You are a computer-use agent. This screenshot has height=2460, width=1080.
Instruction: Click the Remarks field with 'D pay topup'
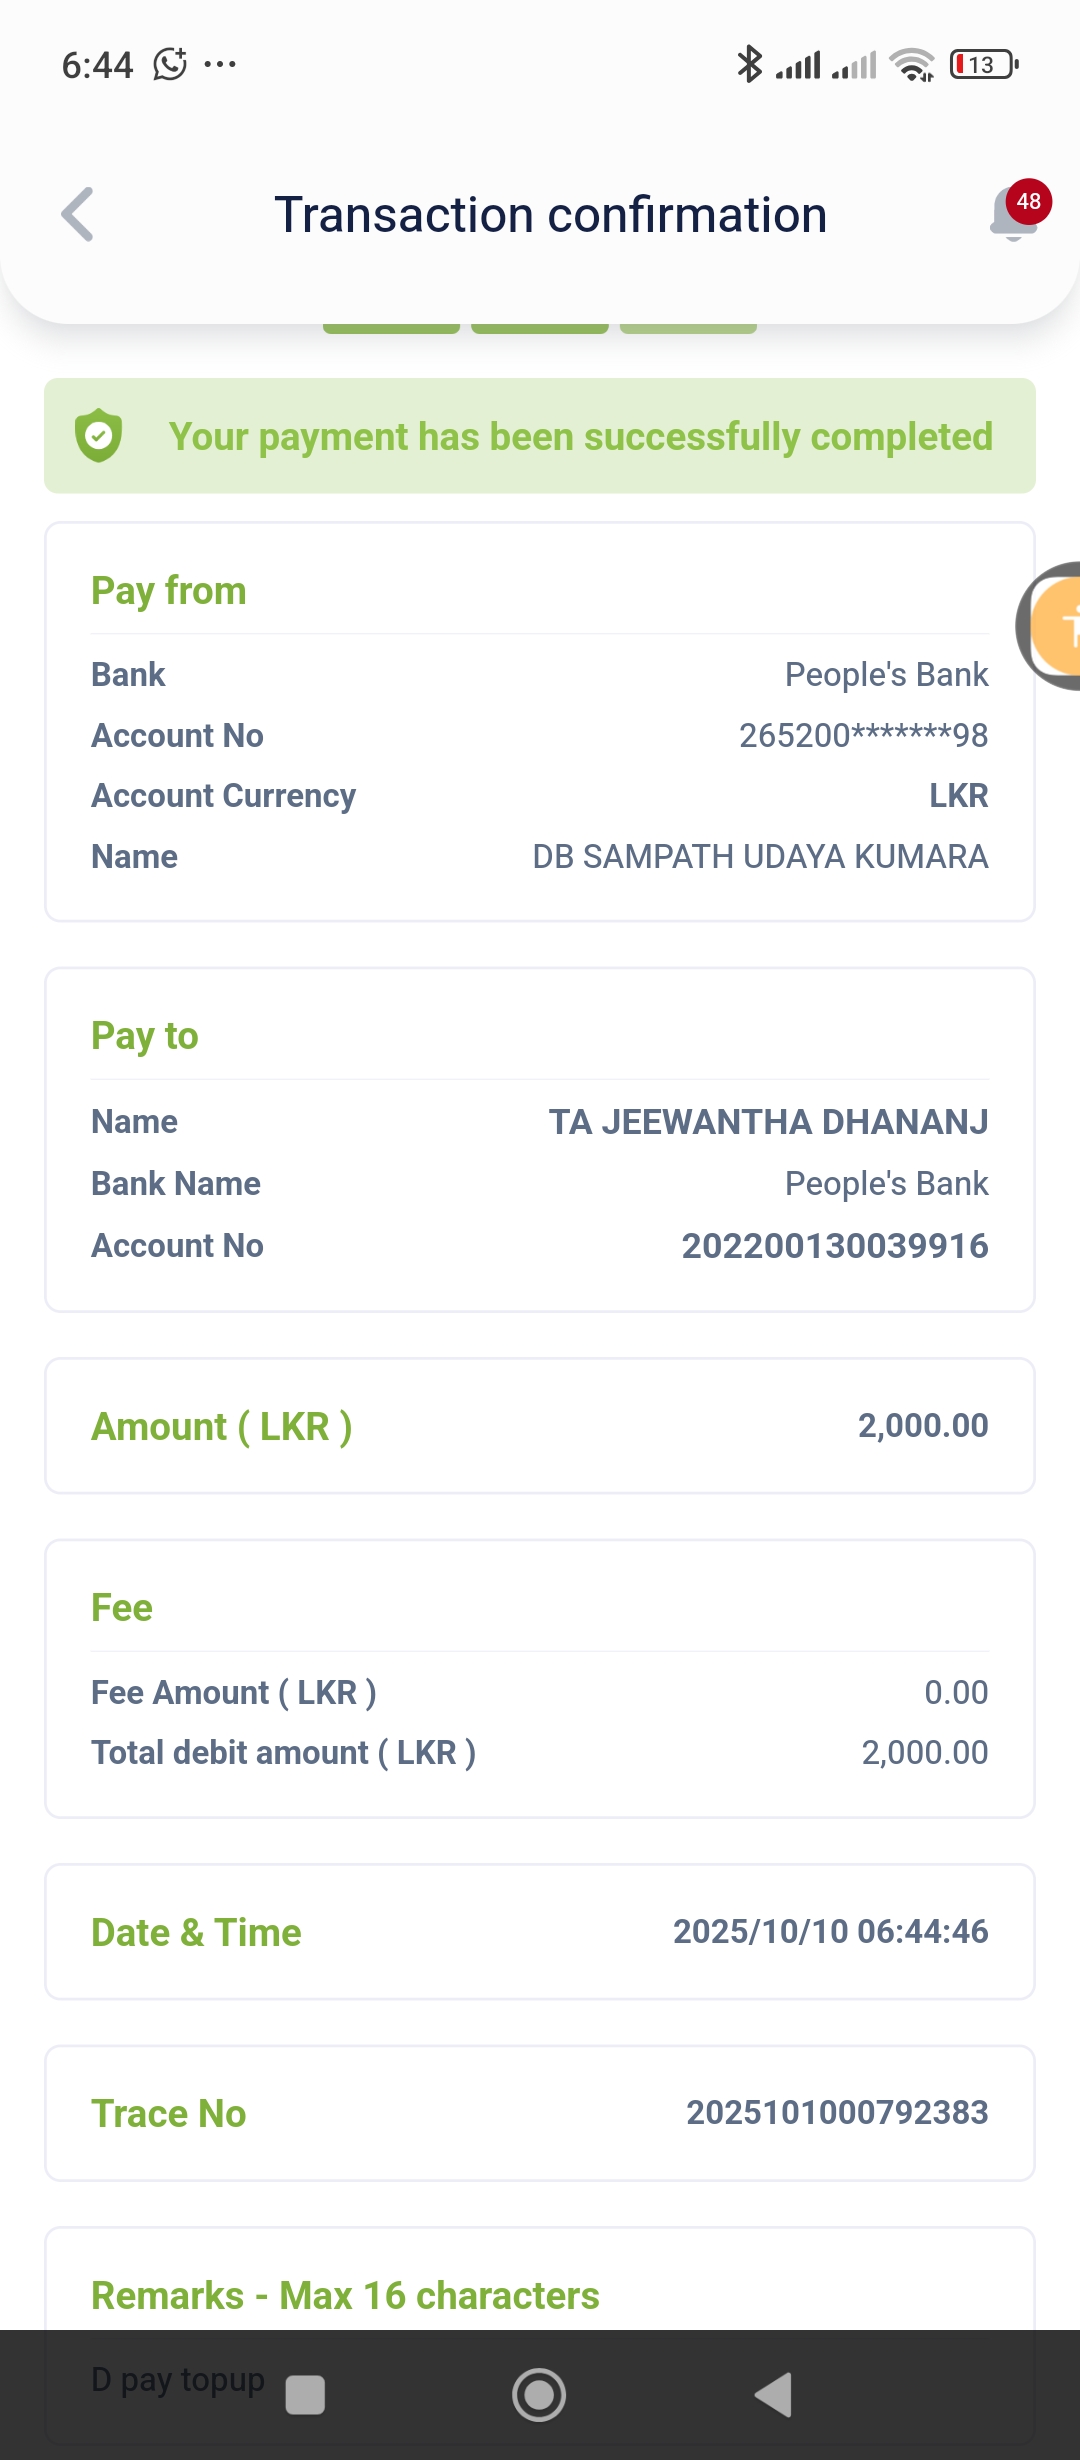coord(178,2380)
